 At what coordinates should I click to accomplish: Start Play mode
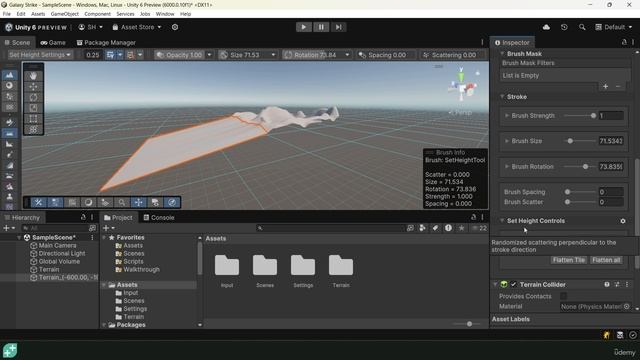coord(303,27)
